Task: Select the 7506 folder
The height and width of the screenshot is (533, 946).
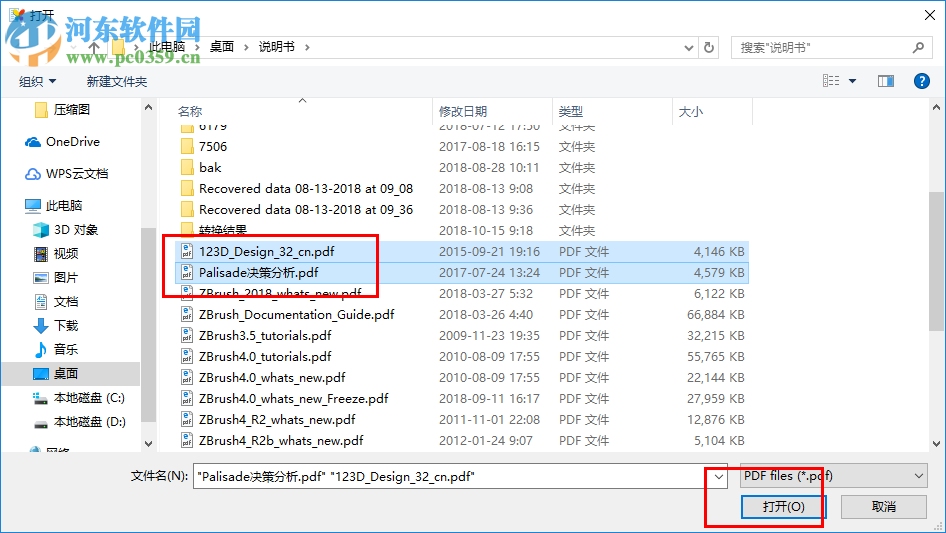Action: click(212, 147)
